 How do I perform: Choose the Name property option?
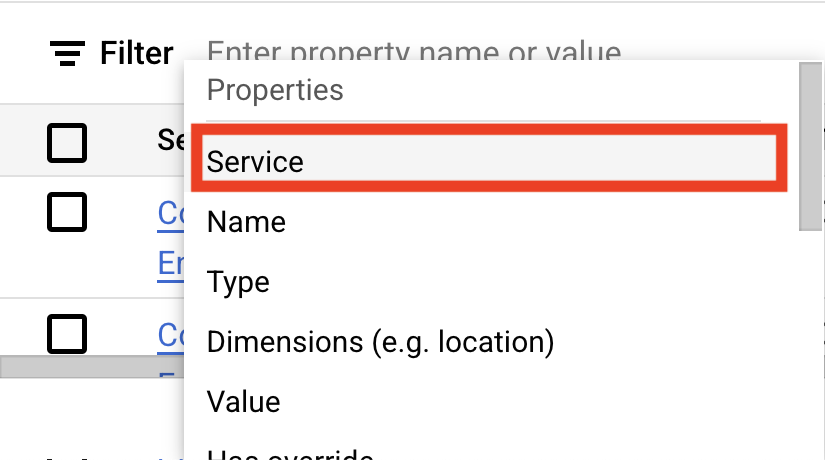[x=246, y=221]
